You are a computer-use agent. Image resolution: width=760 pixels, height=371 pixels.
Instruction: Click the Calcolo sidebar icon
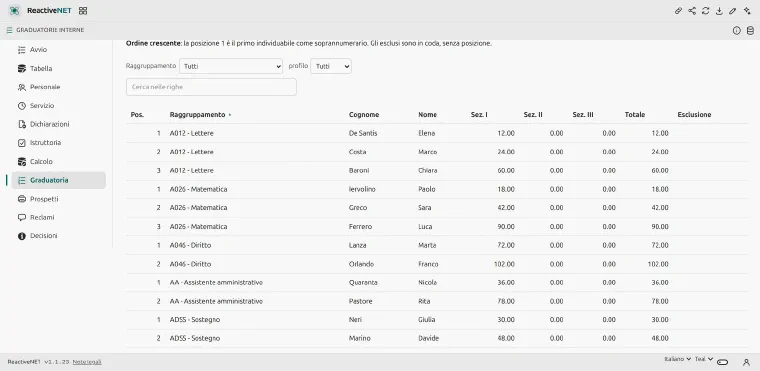click(x=21, y=161)
